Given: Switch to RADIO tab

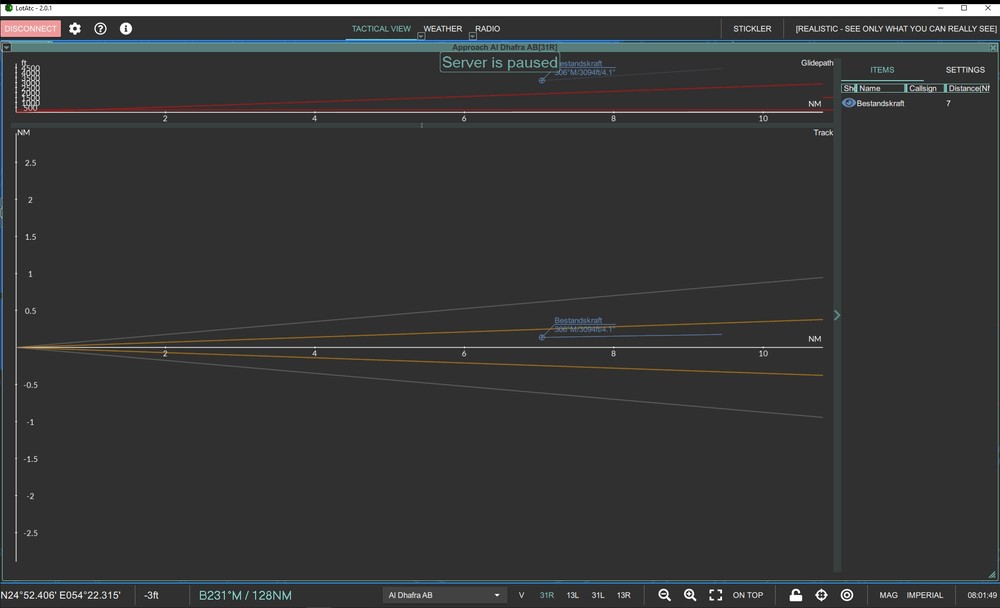Looking at the screenshot, I should point(487,29).
